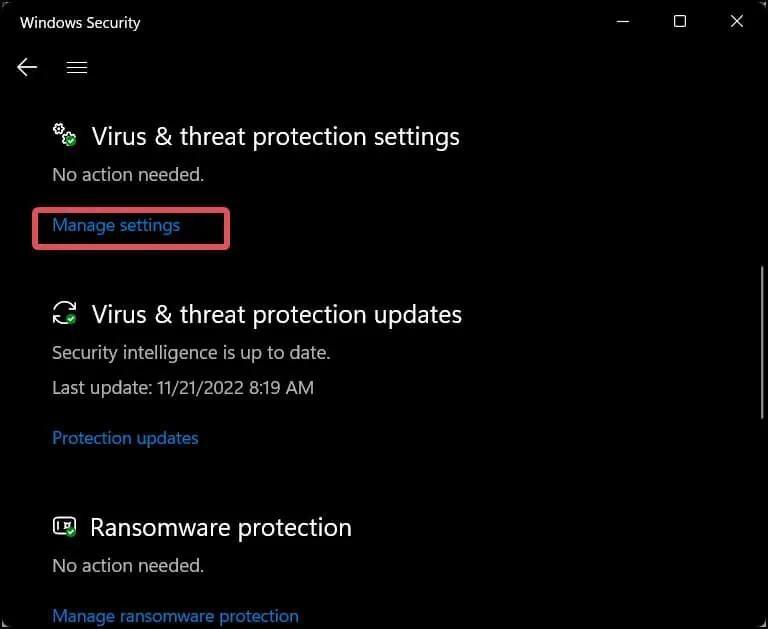Click the Last update date text
Screen dimensions: 768x629
[183, 387]
